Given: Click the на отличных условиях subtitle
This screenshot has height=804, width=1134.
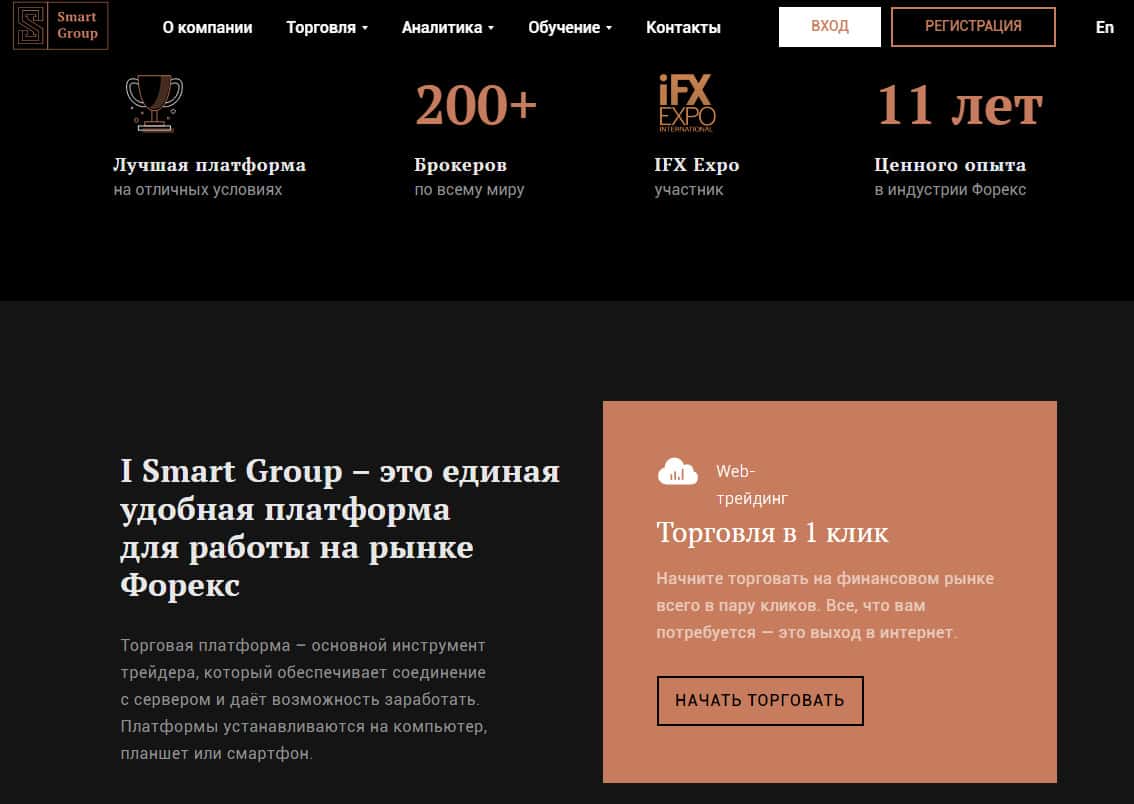Looking at the screenshot, I should pyautogui.click(x=197, y=190).
